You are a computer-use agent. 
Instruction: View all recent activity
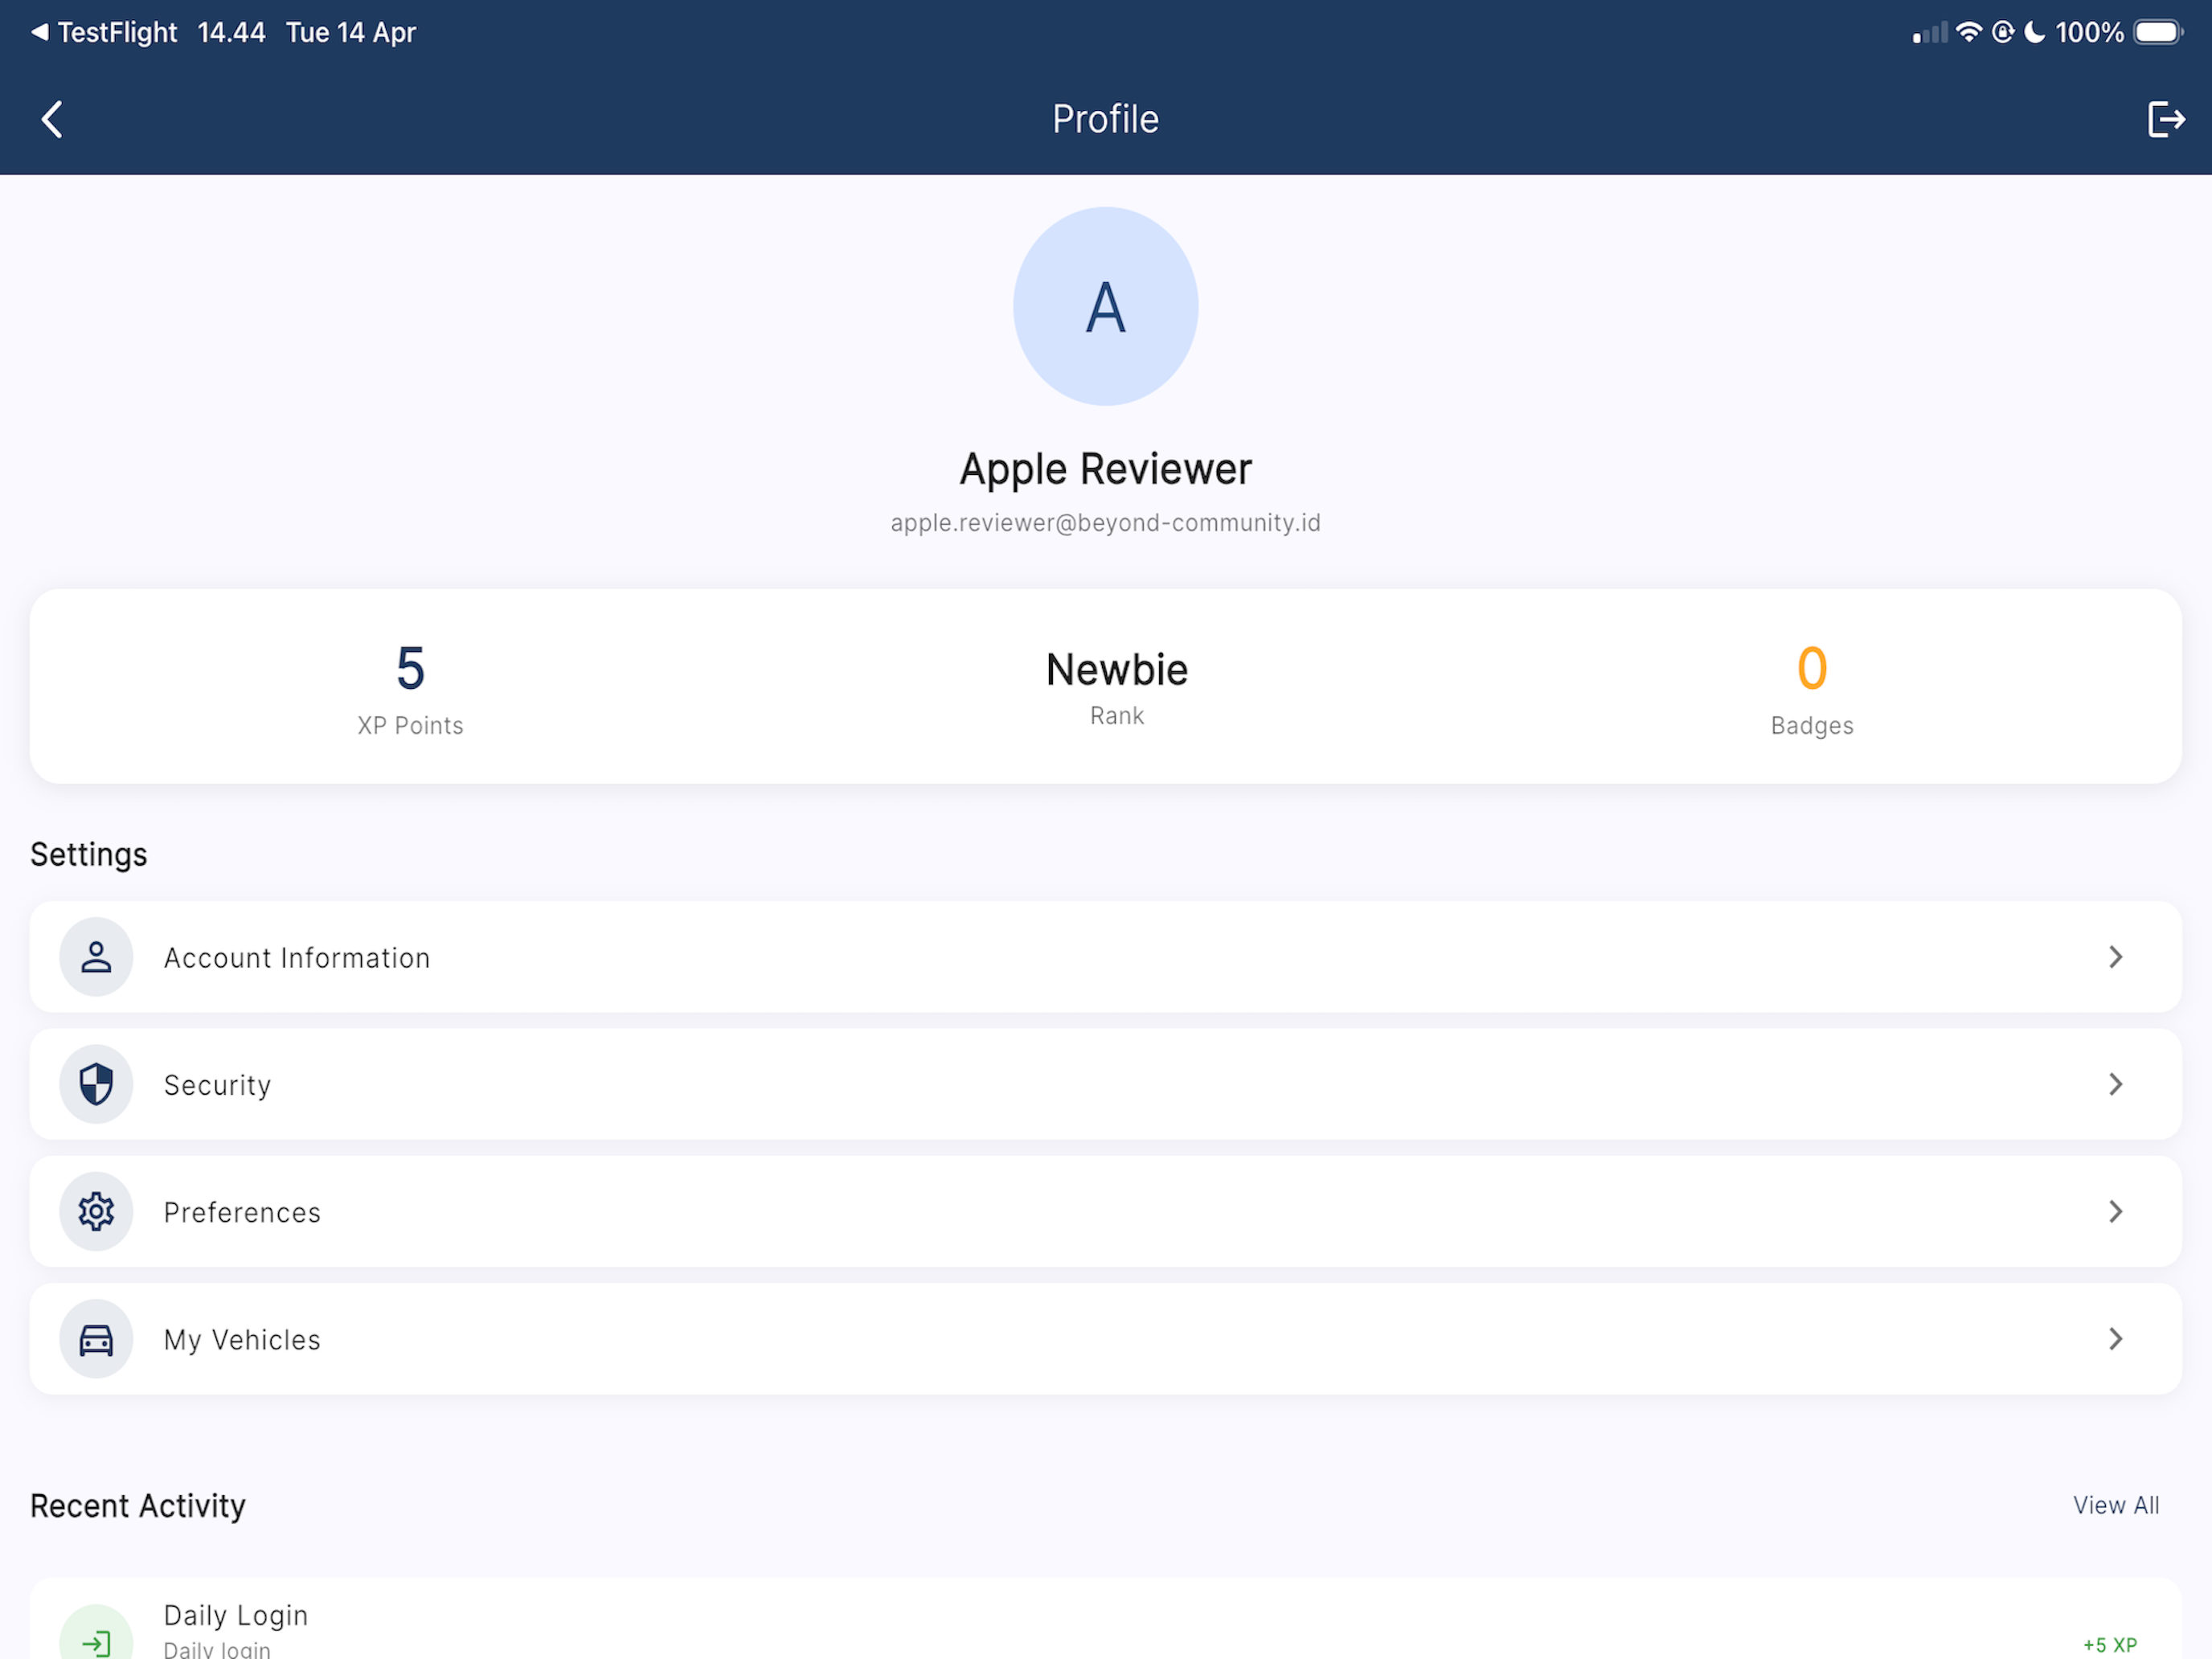point(2116,1505)
